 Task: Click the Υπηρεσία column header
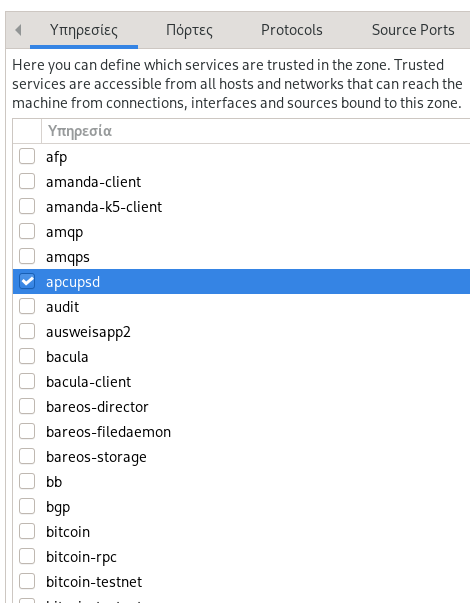(256, 131)
